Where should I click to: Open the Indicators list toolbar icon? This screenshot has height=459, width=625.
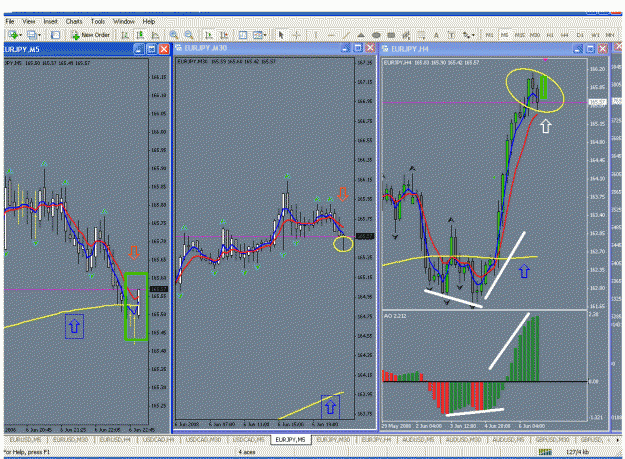[243, 35]
